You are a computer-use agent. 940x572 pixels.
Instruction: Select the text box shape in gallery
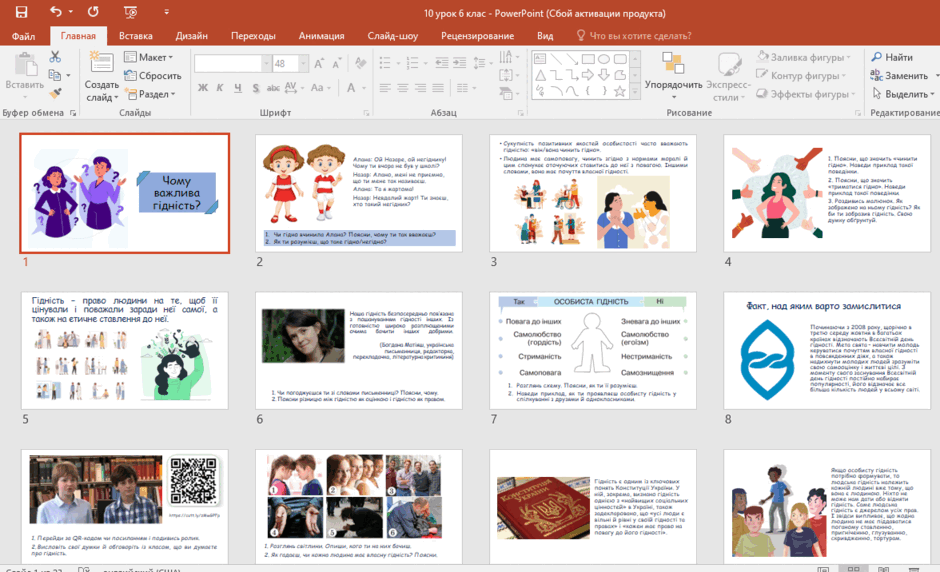point(540,59)
